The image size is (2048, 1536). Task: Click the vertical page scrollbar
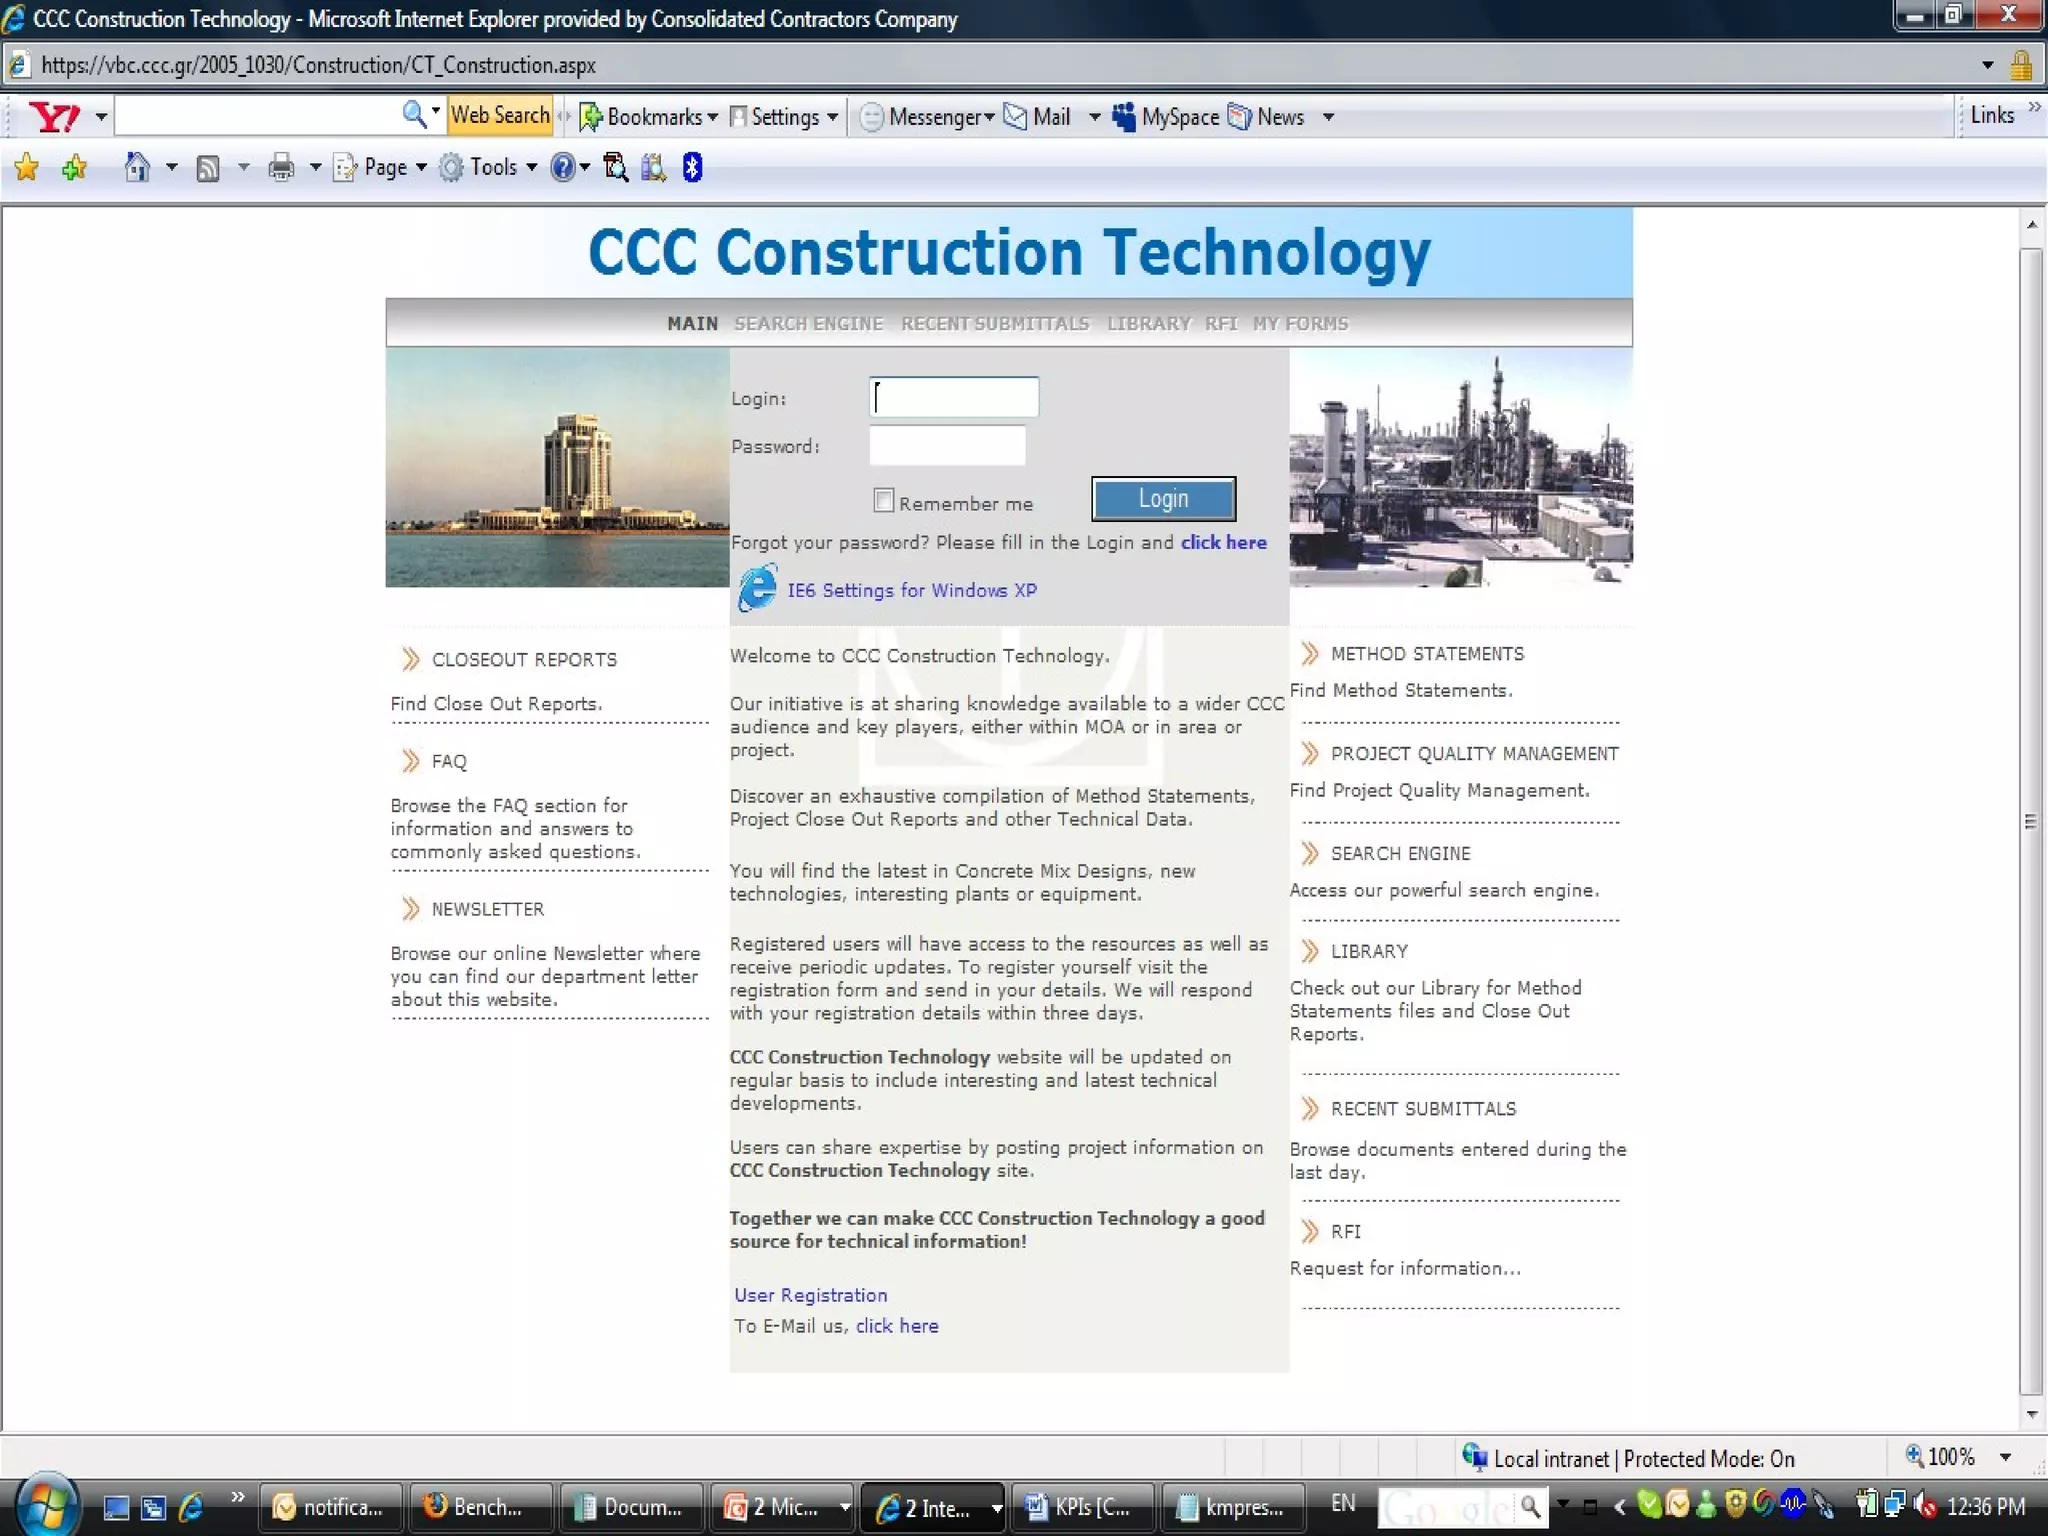(x=2031, y=820)
